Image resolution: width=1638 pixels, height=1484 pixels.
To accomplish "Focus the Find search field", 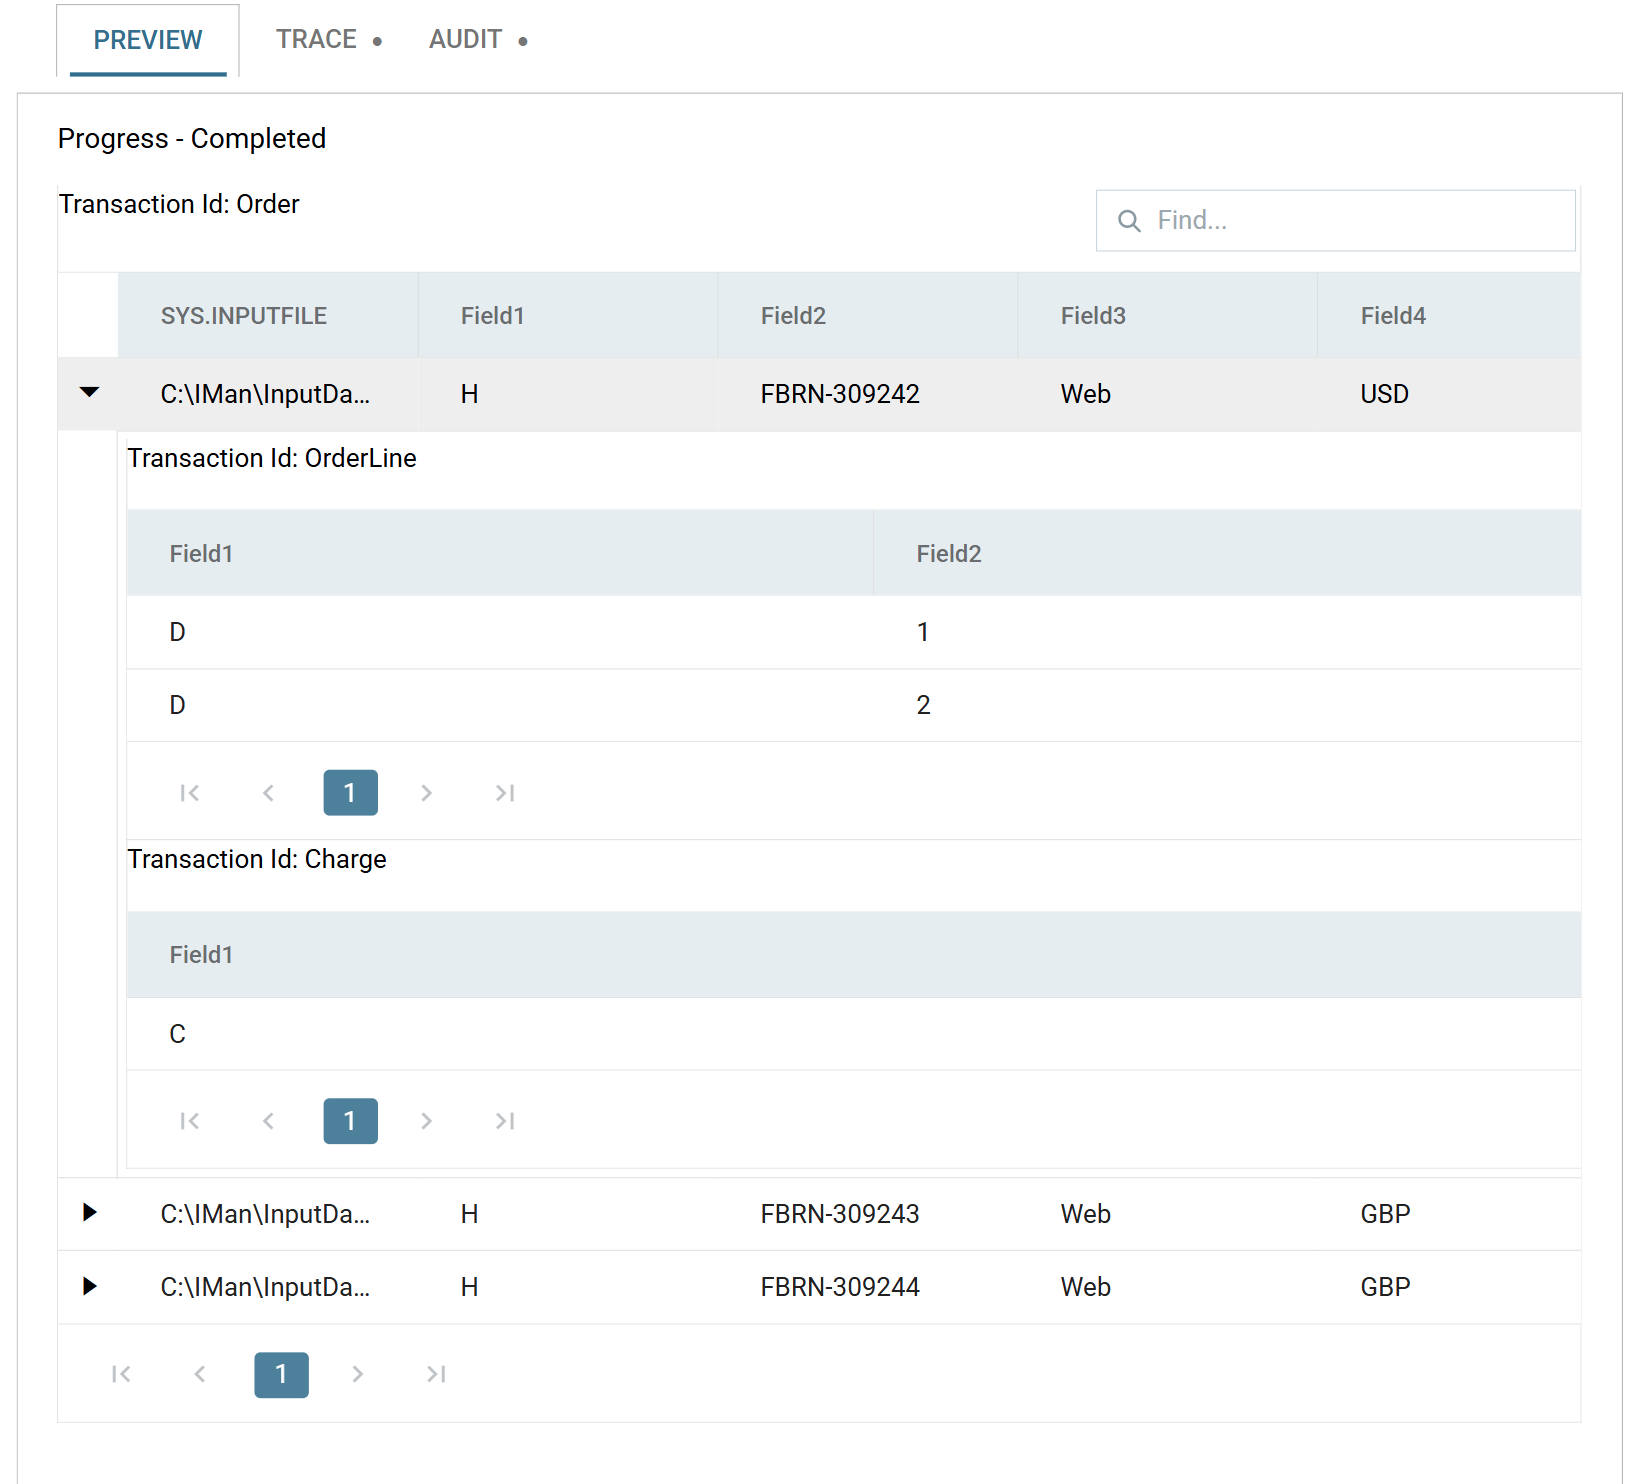I will [x=1336, y=221].
